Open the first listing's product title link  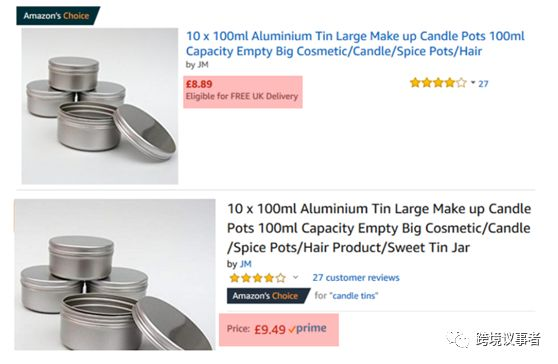pos(355,43)
